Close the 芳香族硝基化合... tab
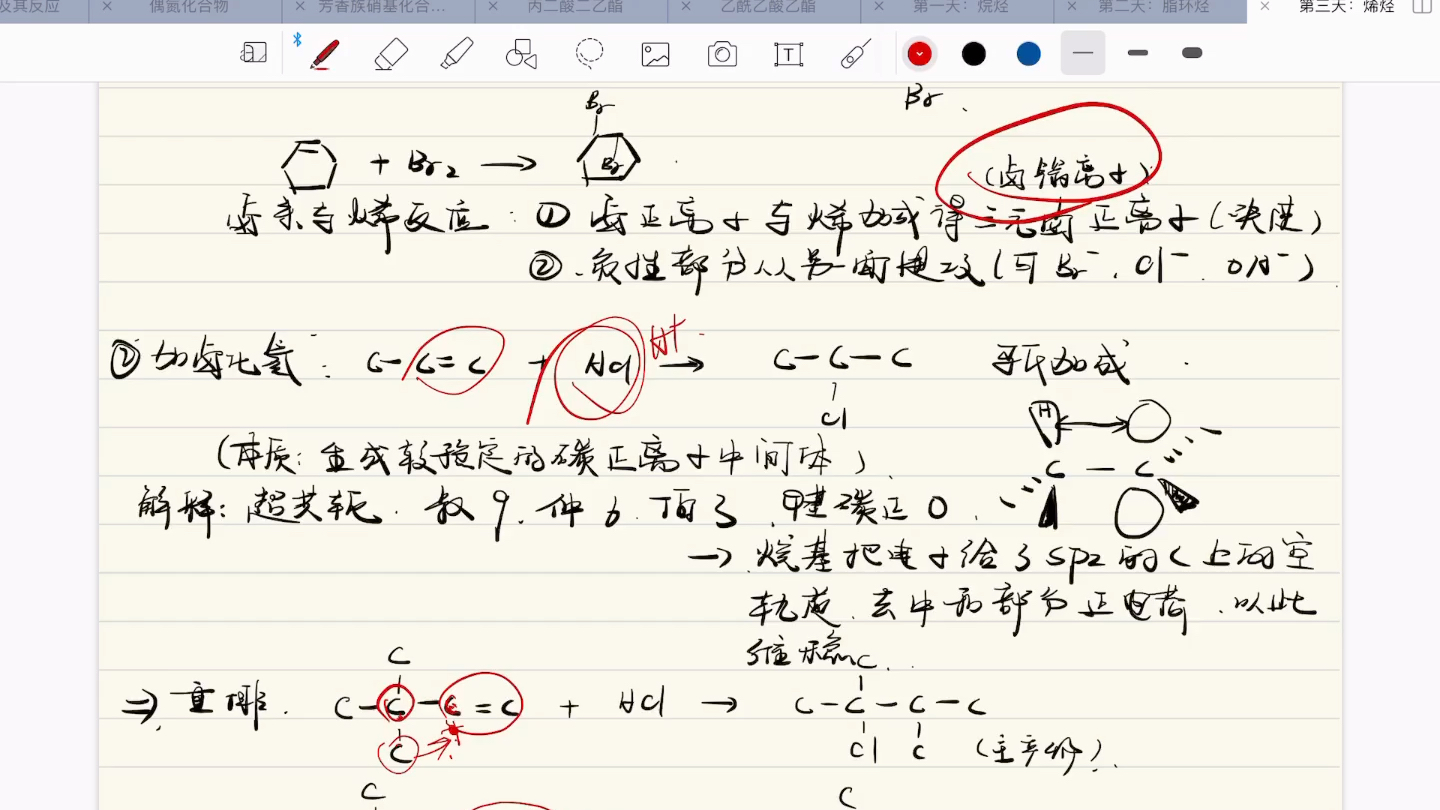This screenshot has height=810, width=1440. click(300, 6)
